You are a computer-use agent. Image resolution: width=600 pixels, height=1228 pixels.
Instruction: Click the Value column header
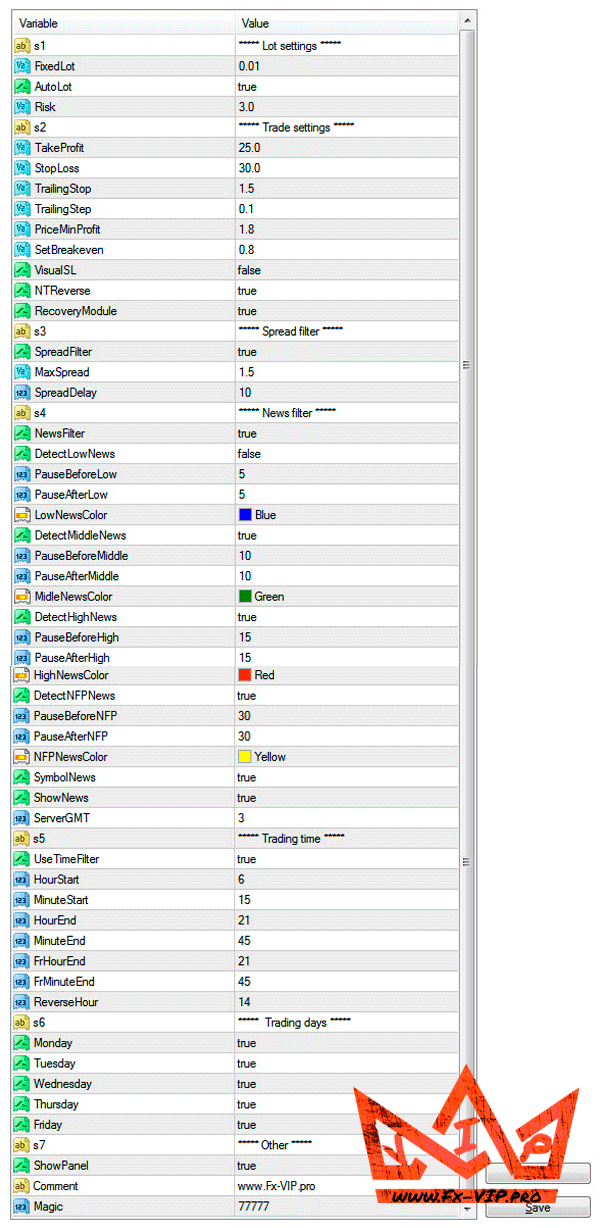tap(345, 23)
